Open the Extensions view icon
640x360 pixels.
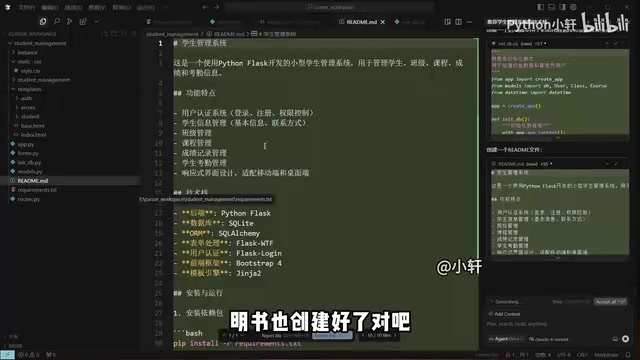pos(83,21)
